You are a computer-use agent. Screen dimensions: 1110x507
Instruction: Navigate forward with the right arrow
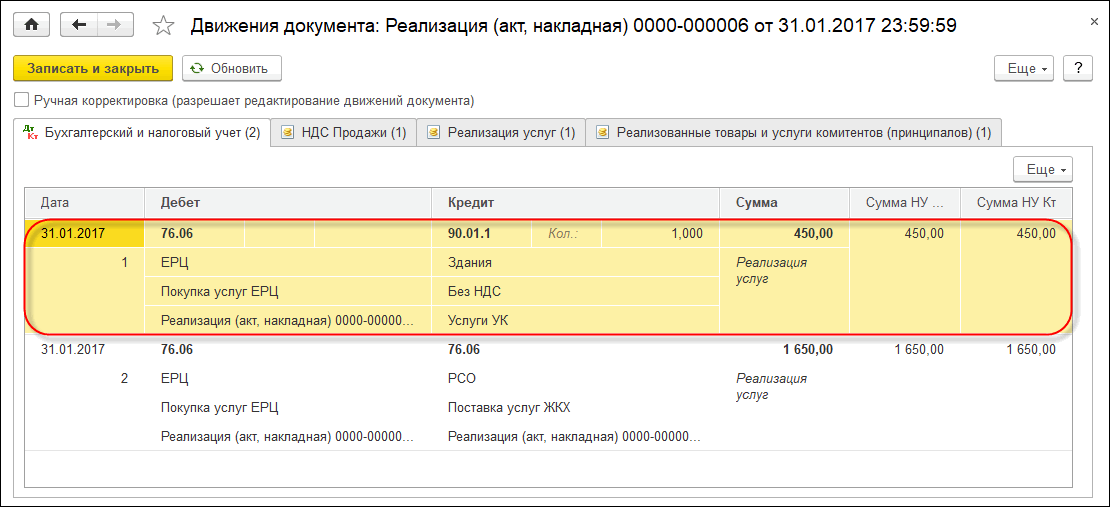tap(114, 25)
